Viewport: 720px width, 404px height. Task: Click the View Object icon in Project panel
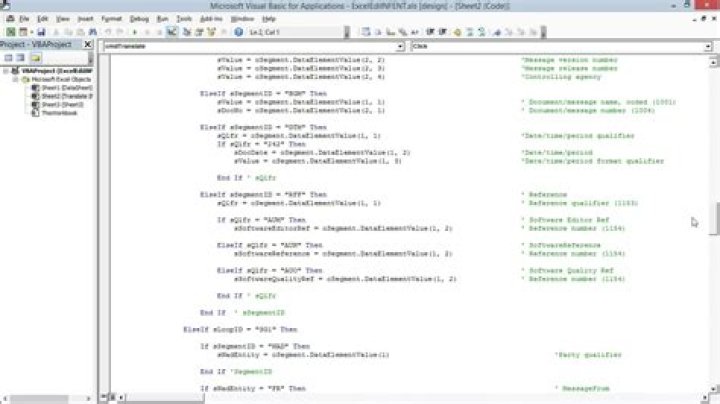tap(21, 58)
